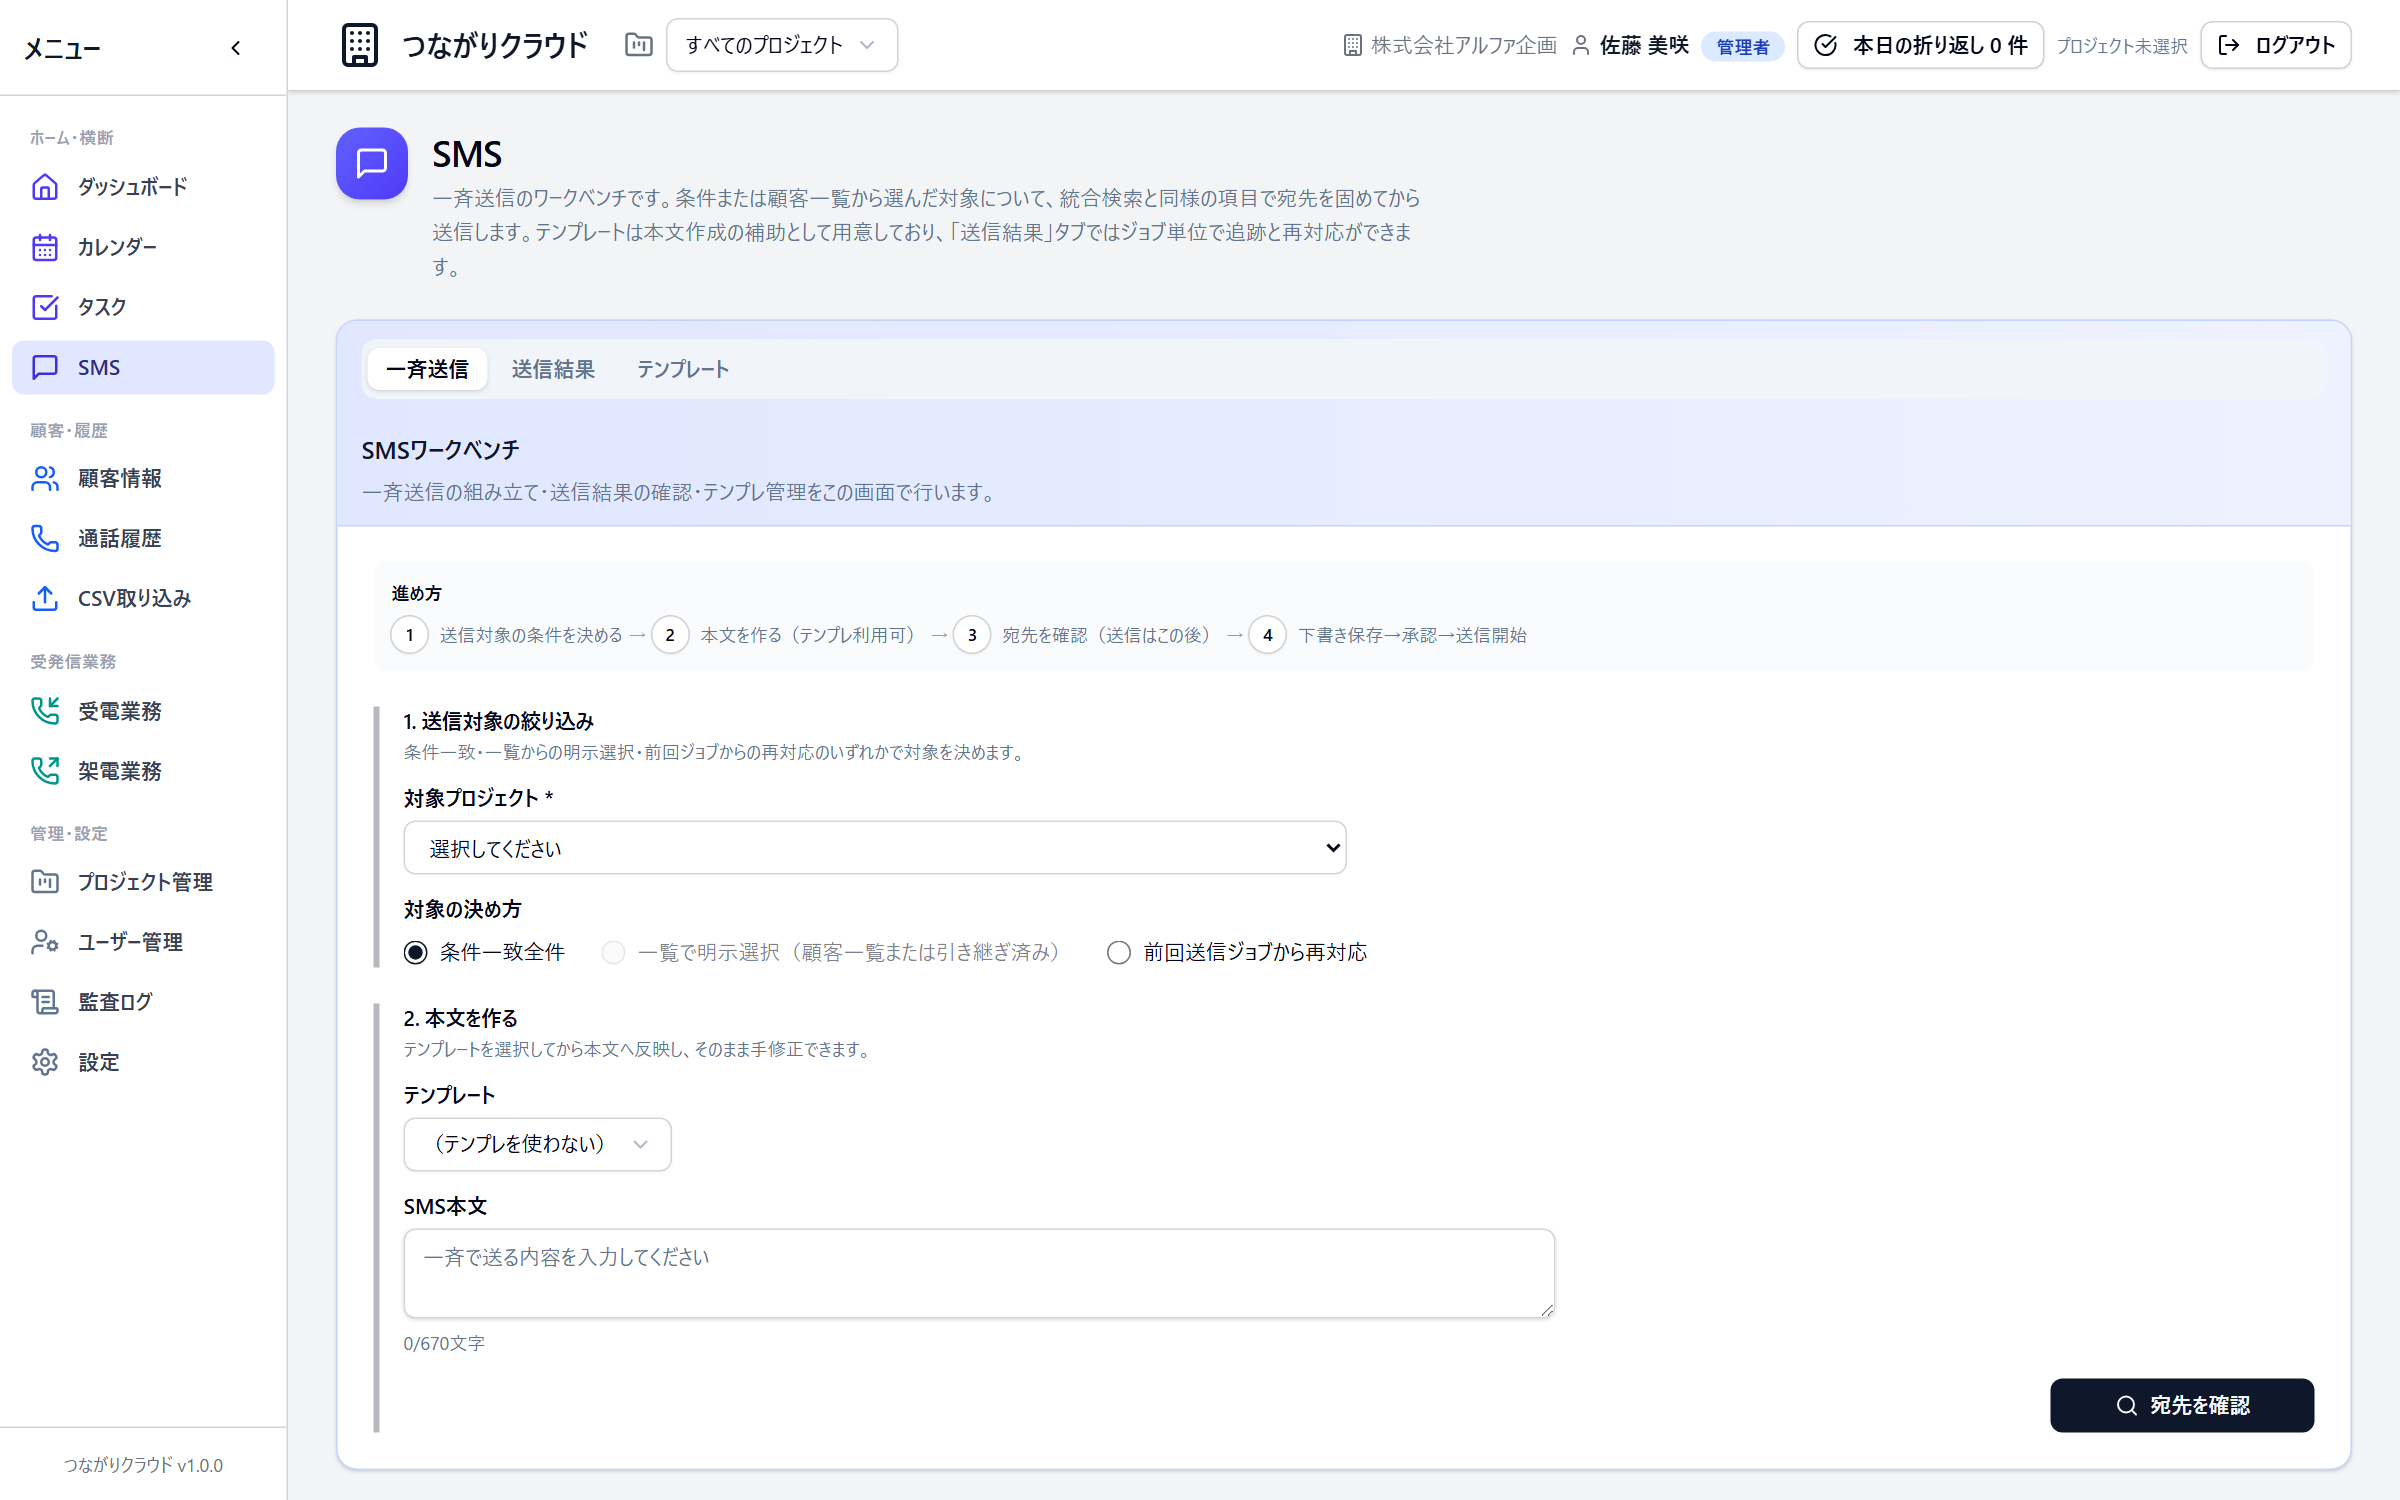Click the company building icon near 株式会社アルファ企画
This screenshot has width=2400, height=1500.
pos(1352,45)
